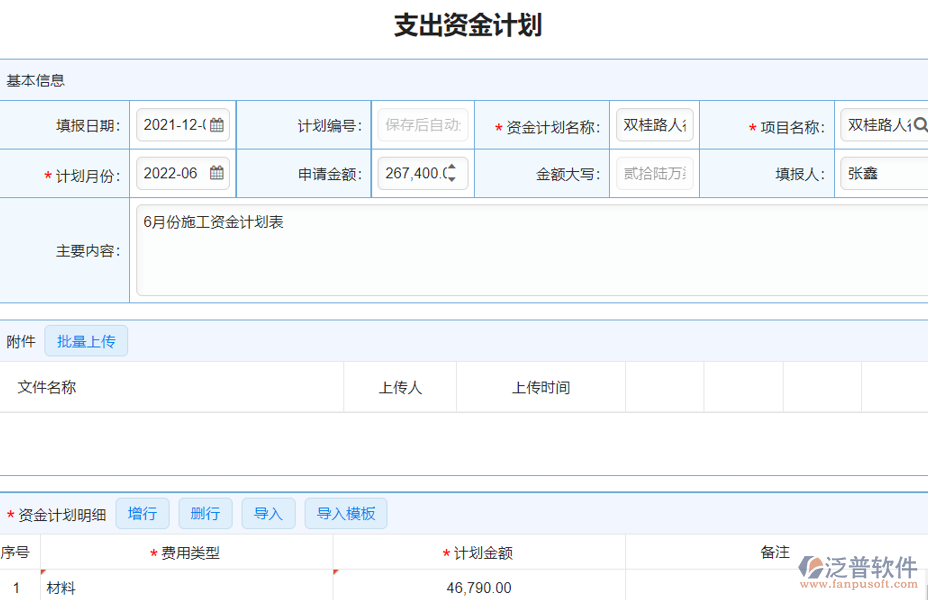Click the 导入 import button

pos(268,513)
